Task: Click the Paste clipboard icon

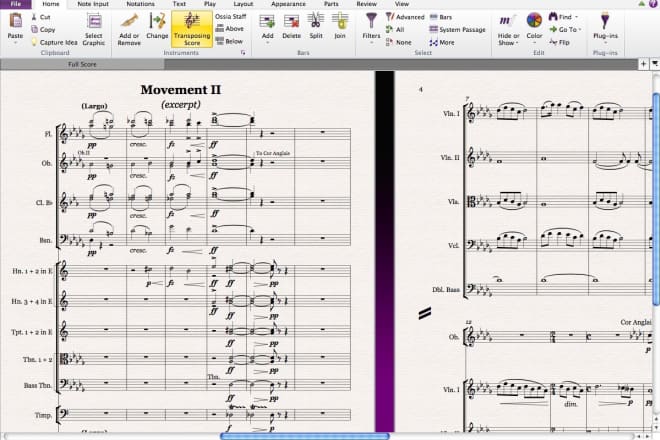Action: pyautogui.click(x=16, y=21)
